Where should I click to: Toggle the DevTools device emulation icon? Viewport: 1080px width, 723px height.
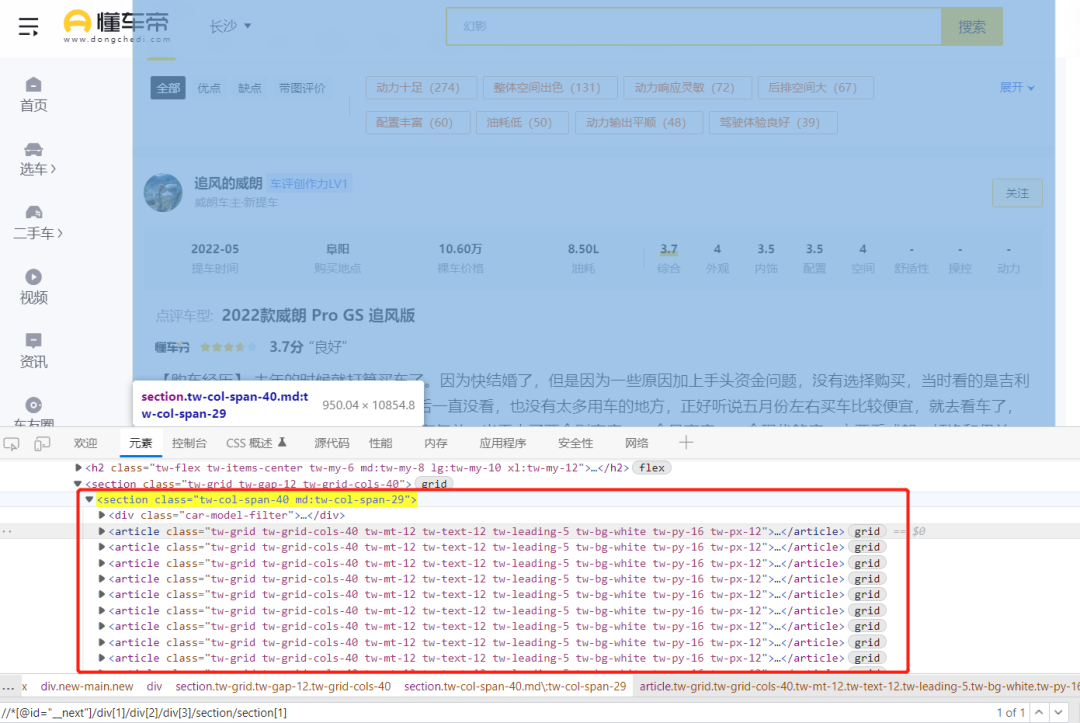pyautogui.click(x=42, y=443)
